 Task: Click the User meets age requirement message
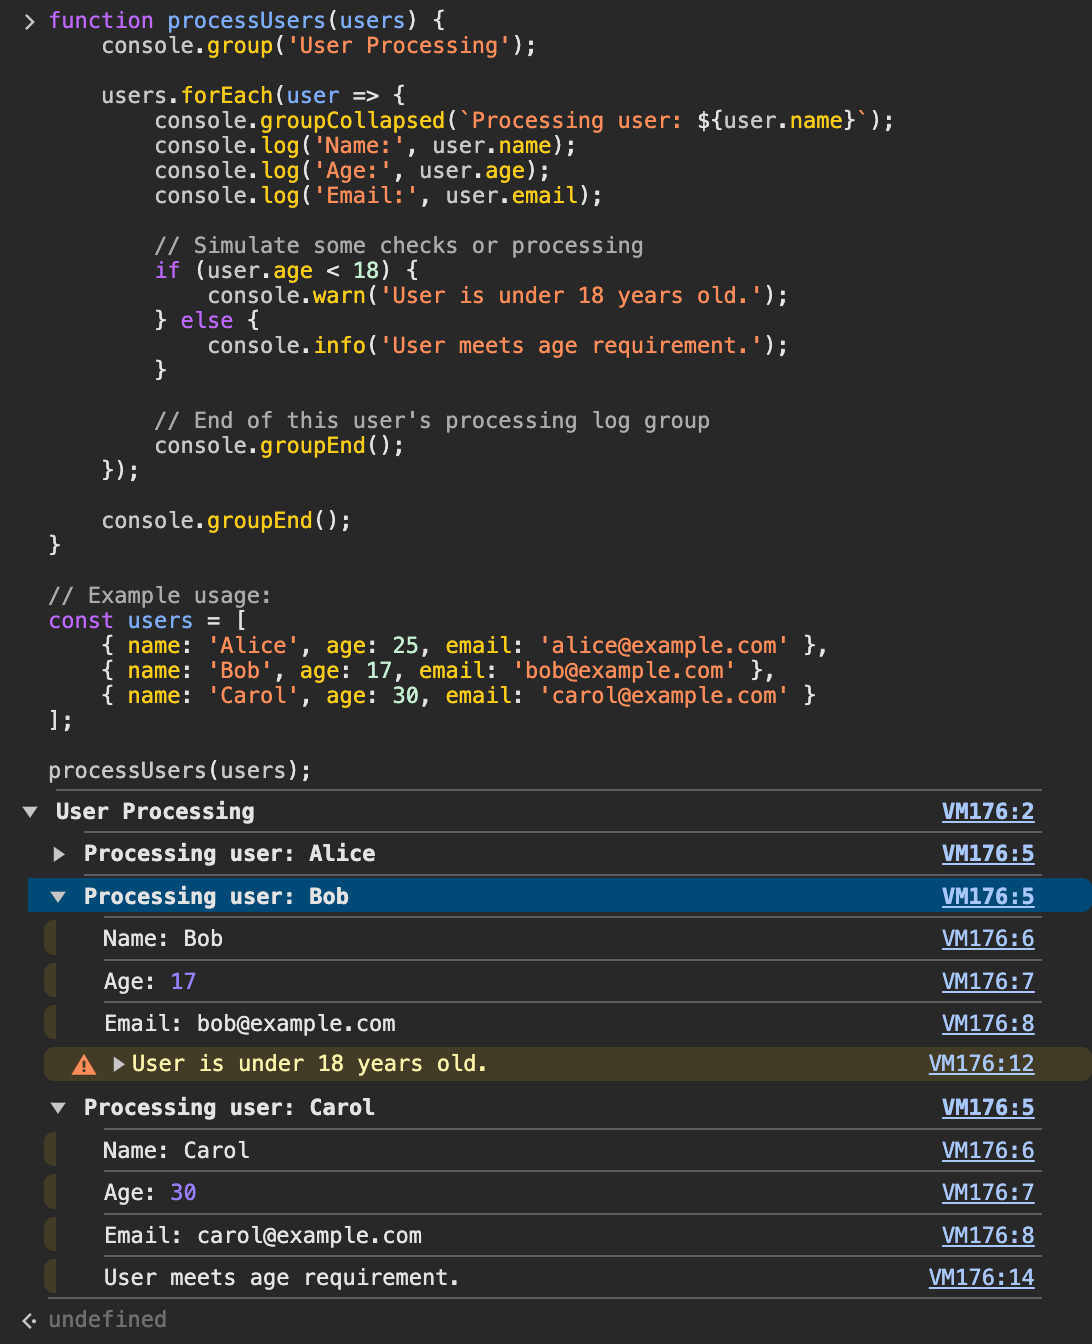click(x=281, y=1278)
